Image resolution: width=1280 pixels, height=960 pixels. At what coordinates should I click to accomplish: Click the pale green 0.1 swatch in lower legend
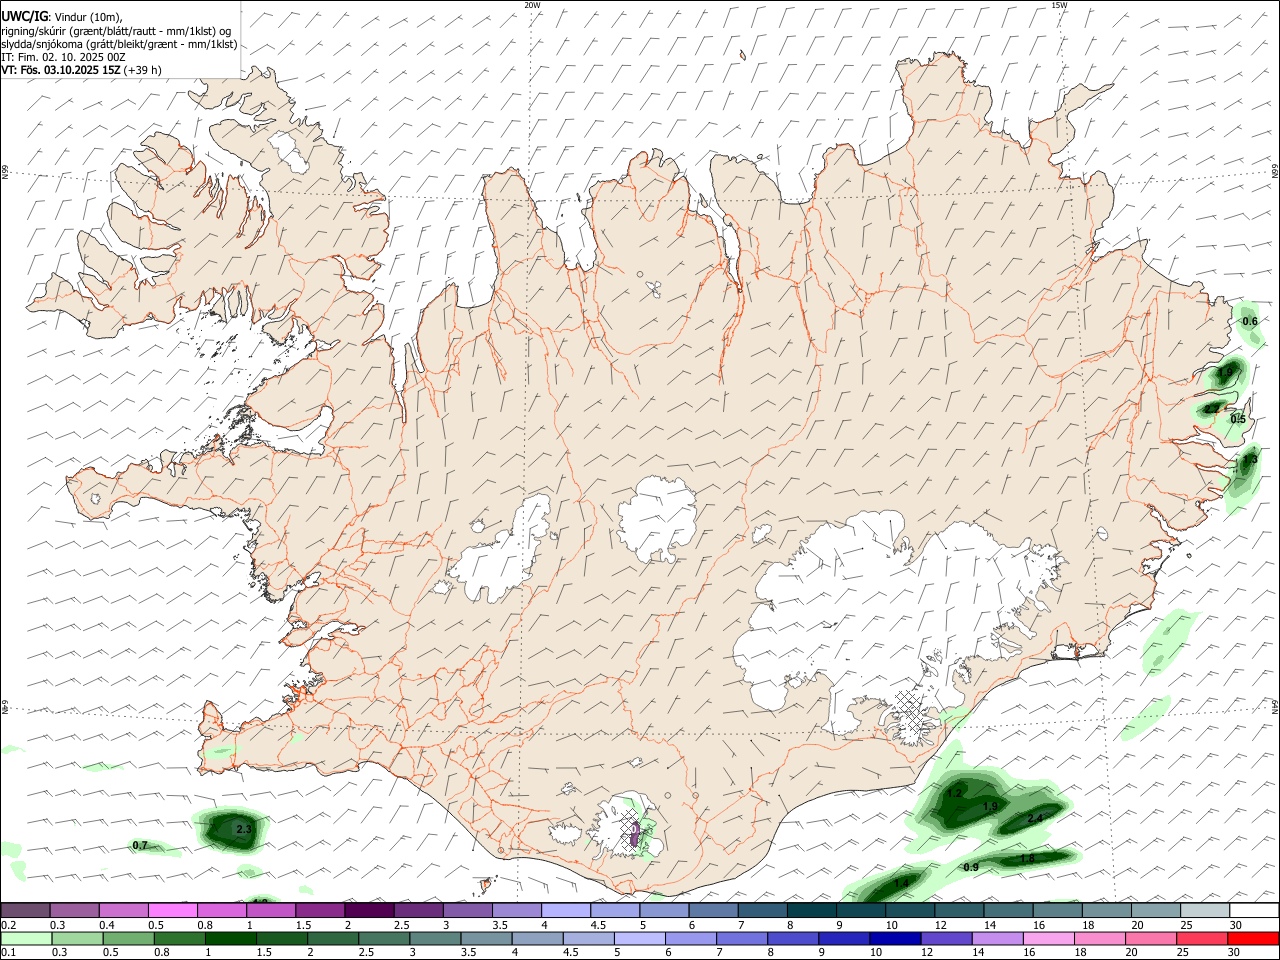(26, 938)
